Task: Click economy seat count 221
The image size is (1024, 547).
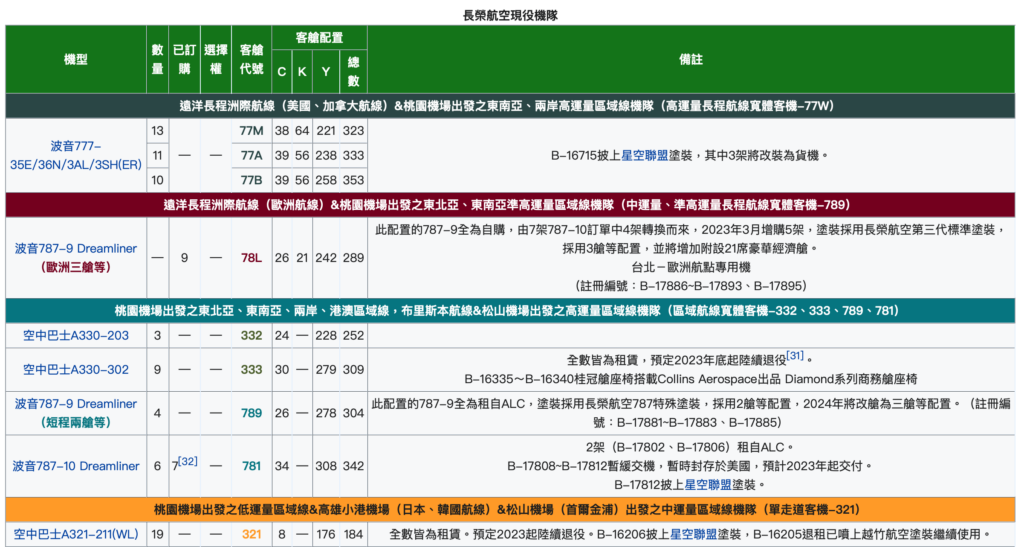Action: [326, 131]
